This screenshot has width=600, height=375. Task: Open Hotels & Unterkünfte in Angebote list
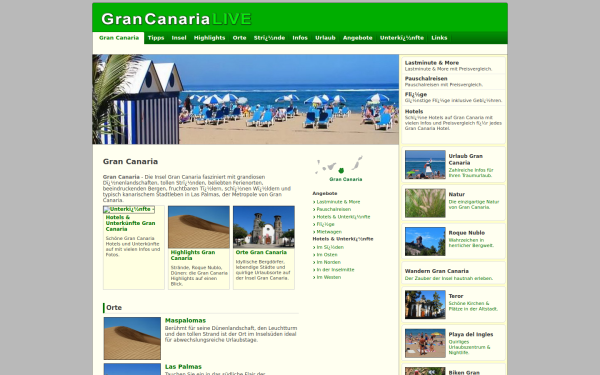tap(343, 217)
